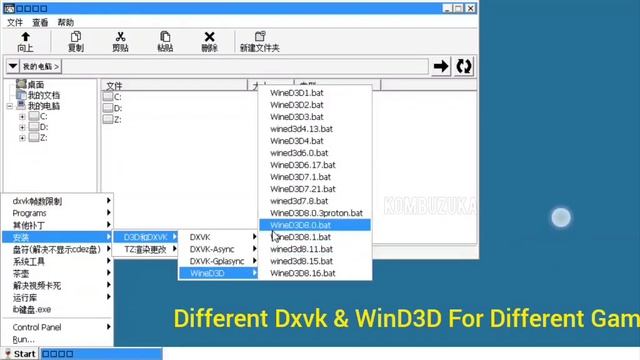Viewport: 640px width, 360px height.
Task: Open the dxvk帧数限制 start menu entry
Action: (x=57, y=201)
